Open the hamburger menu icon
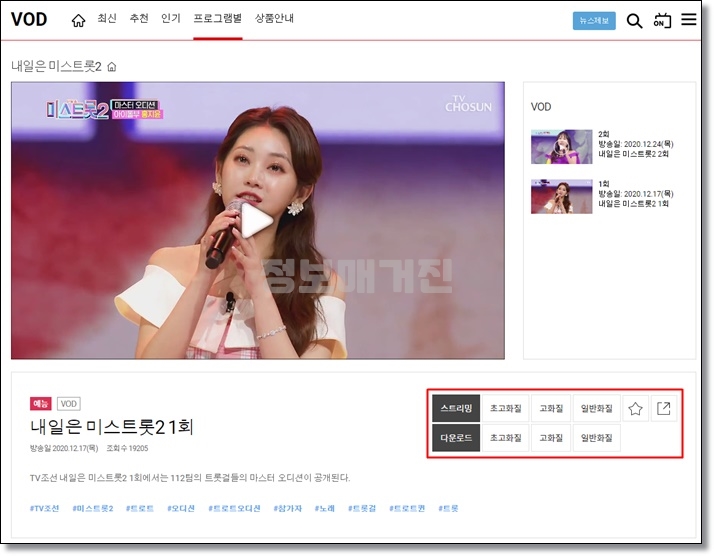714x556 pixels. pyautogui.click(x=688, y=20)
